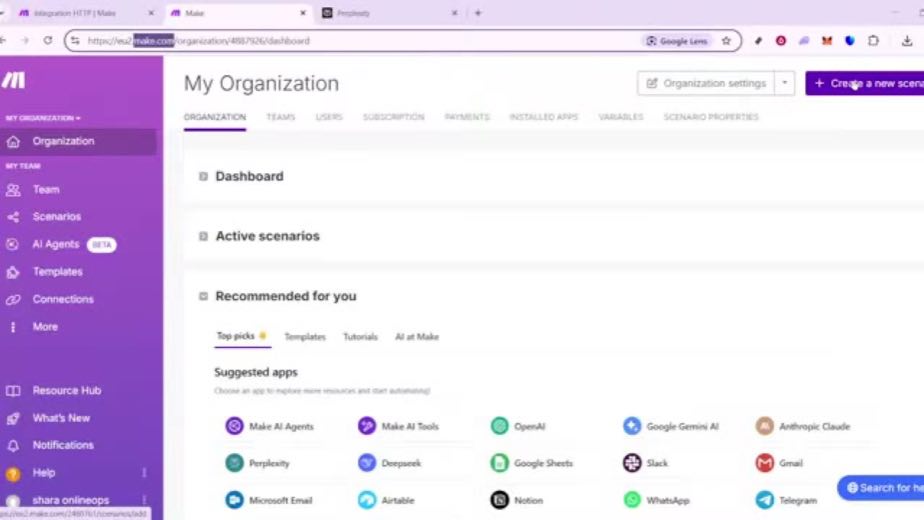Select the Make AI Agents app
The image size is (924, 520).
pos(270,426)
